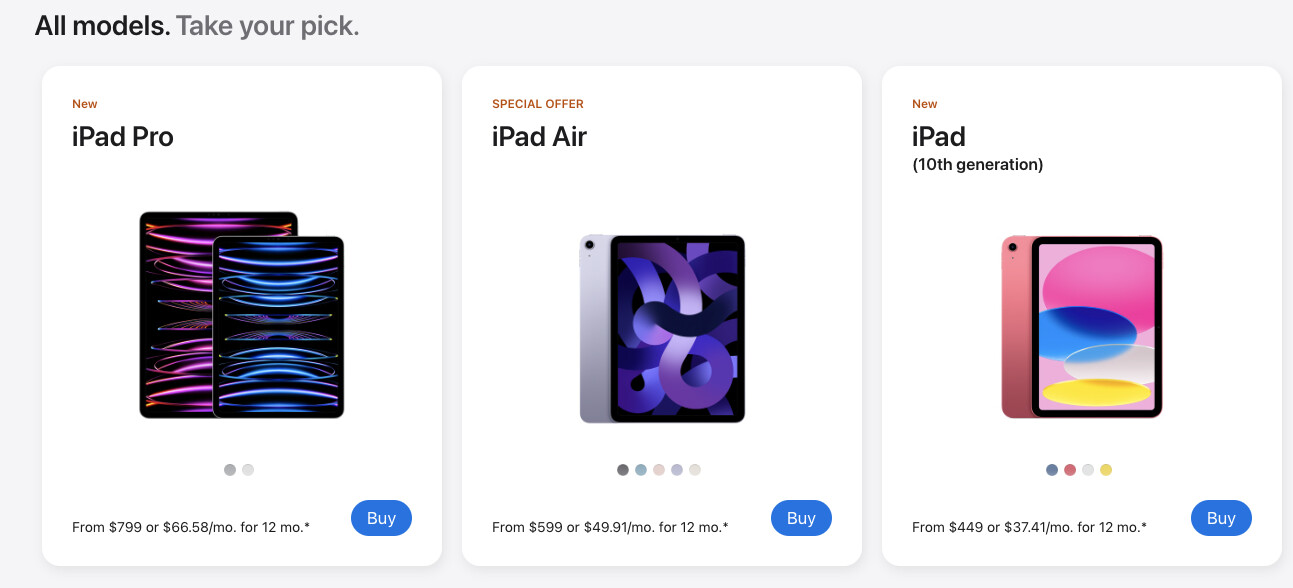This screenshot has width=1293, height=588.
Task: Click Buy for the iPad Pro
Action: 381,518
